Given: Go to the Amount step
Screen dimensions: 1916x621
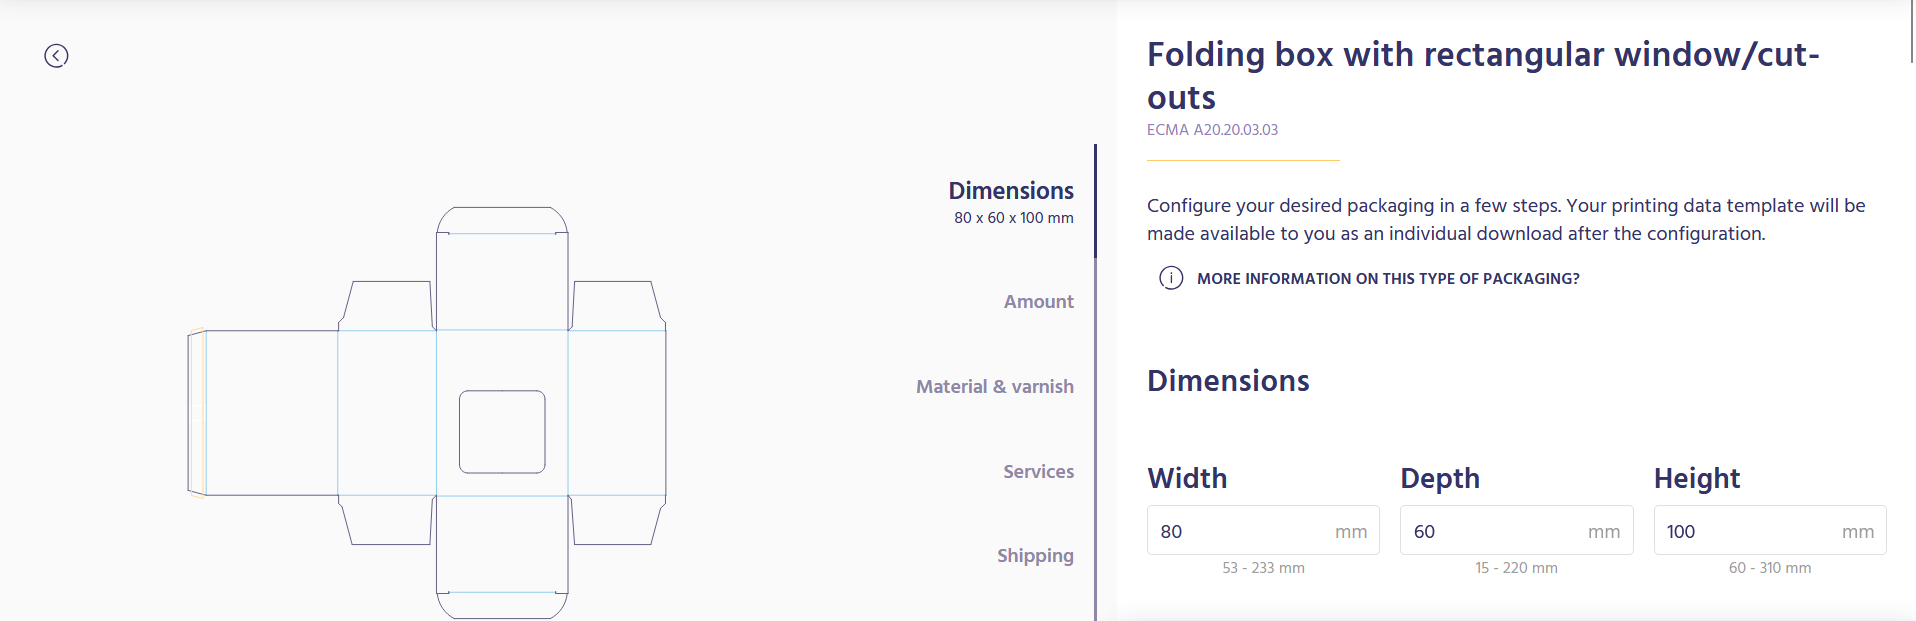Looking at the screenshot, I should point(1038,302).
